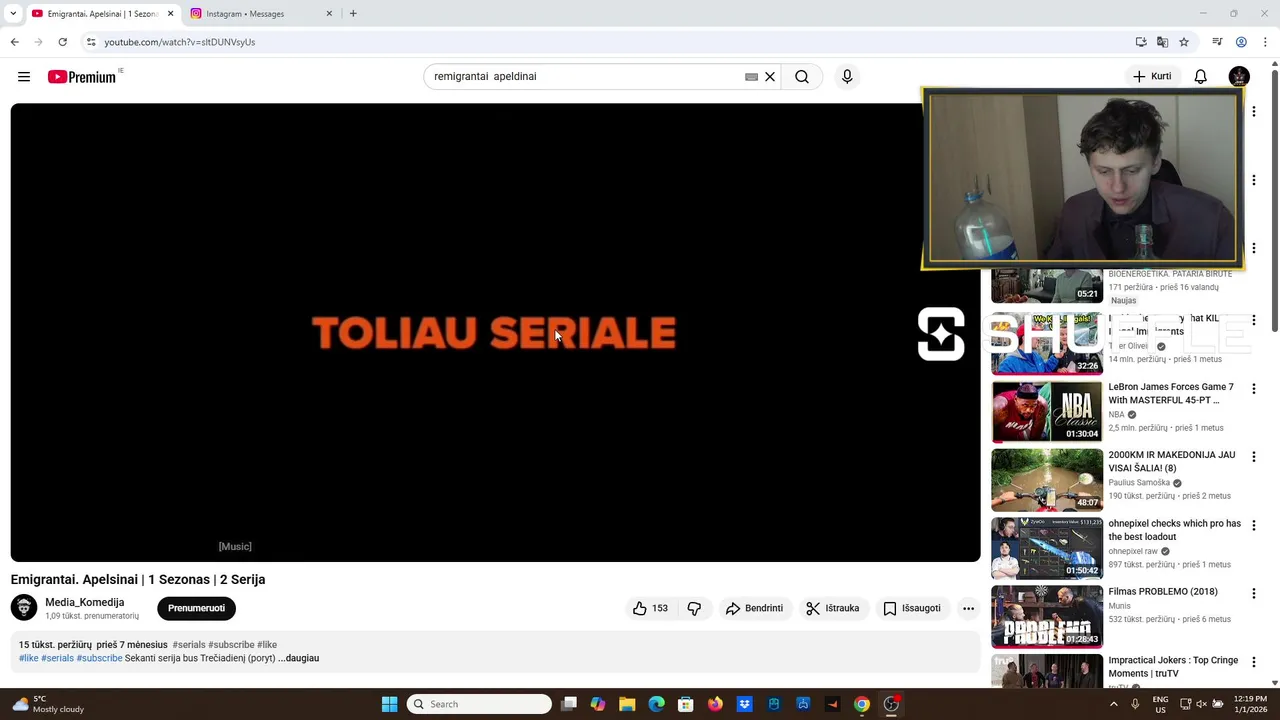The image size is (1280, 720).
Task: Open the Media_Komedija channel name link
Action: click(85, 602)
